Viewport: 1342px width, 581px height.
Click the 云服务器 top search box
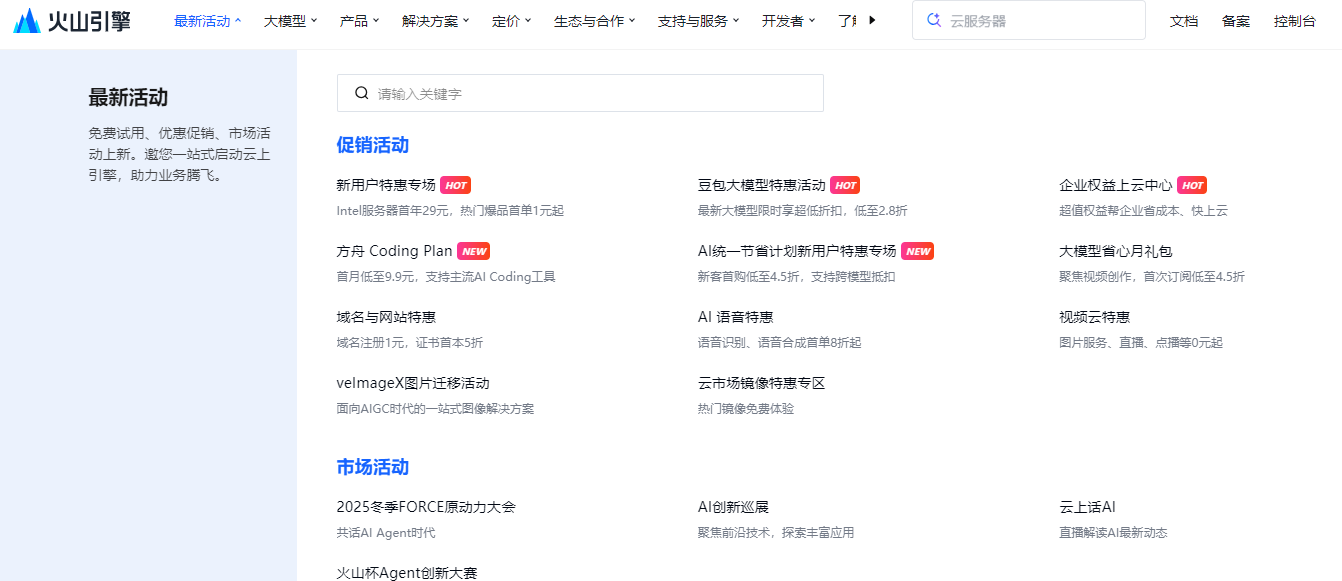pyautogui.click(x=1040, y=20)
